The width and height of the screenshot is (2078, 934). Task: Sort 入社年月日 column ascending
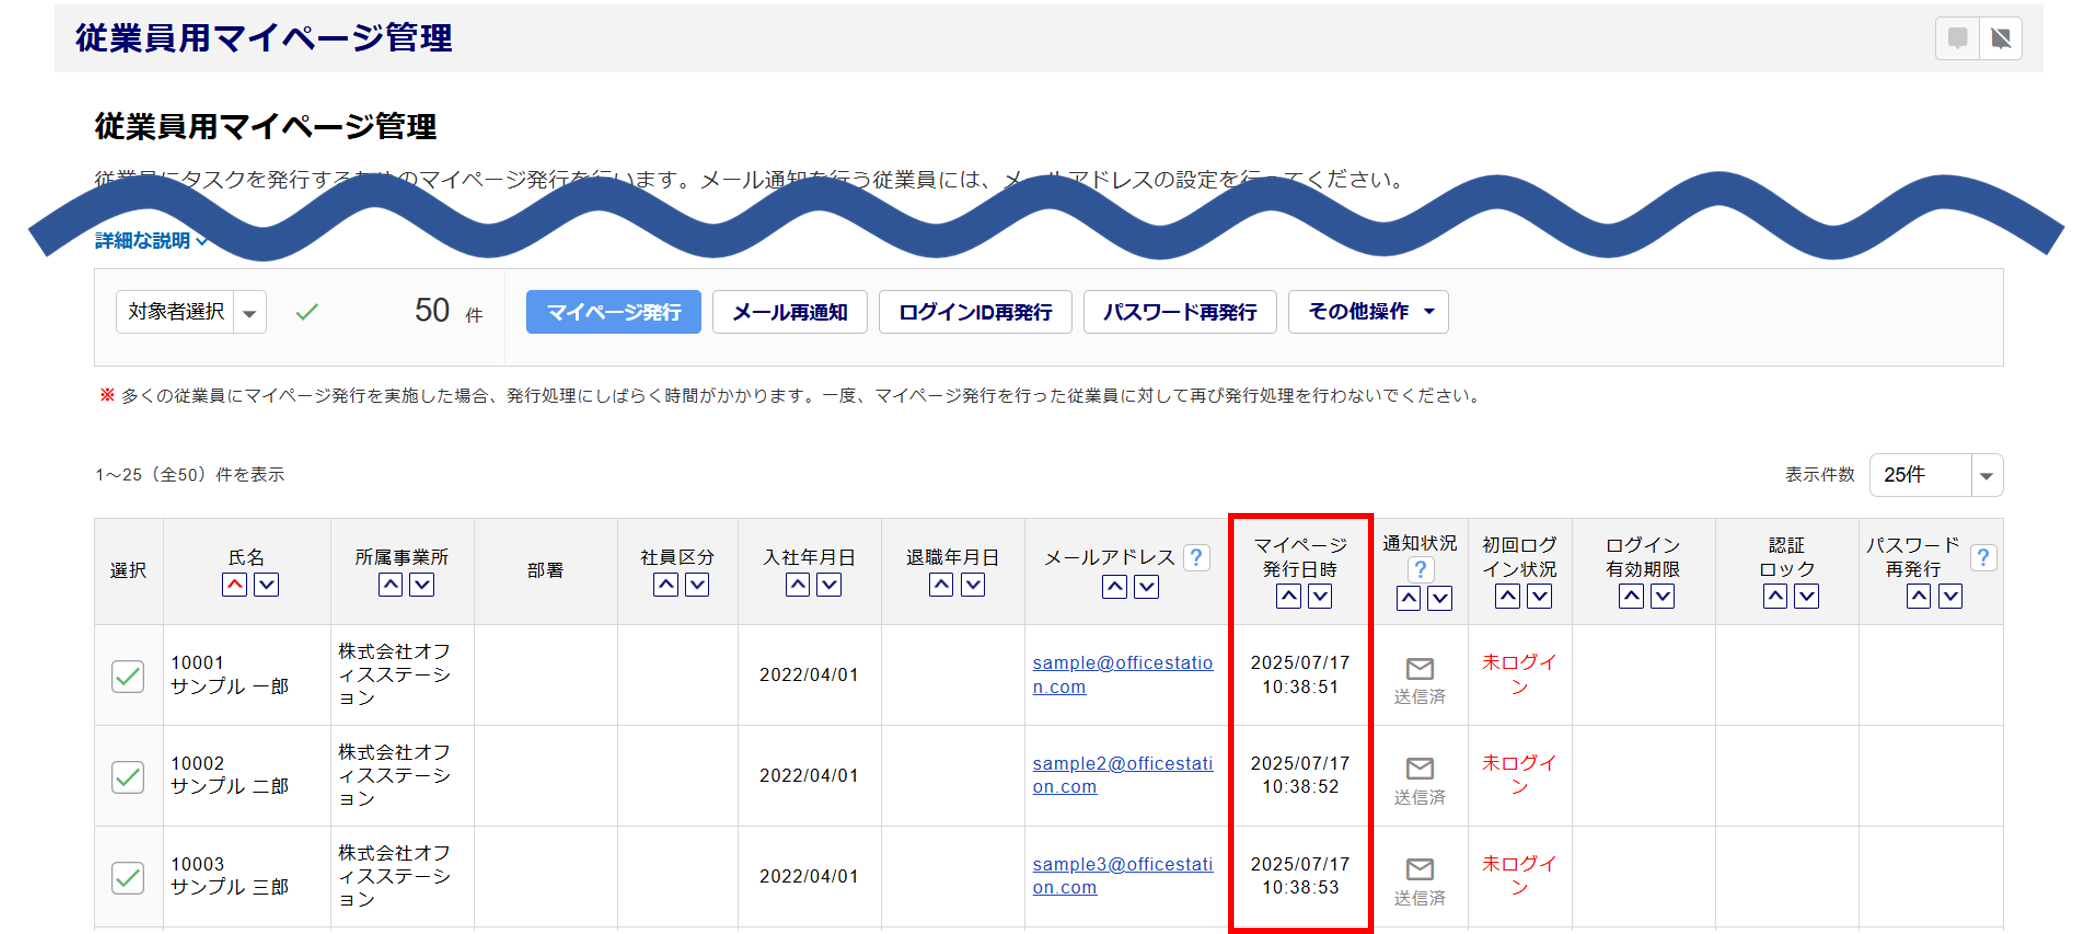(797, 585)
